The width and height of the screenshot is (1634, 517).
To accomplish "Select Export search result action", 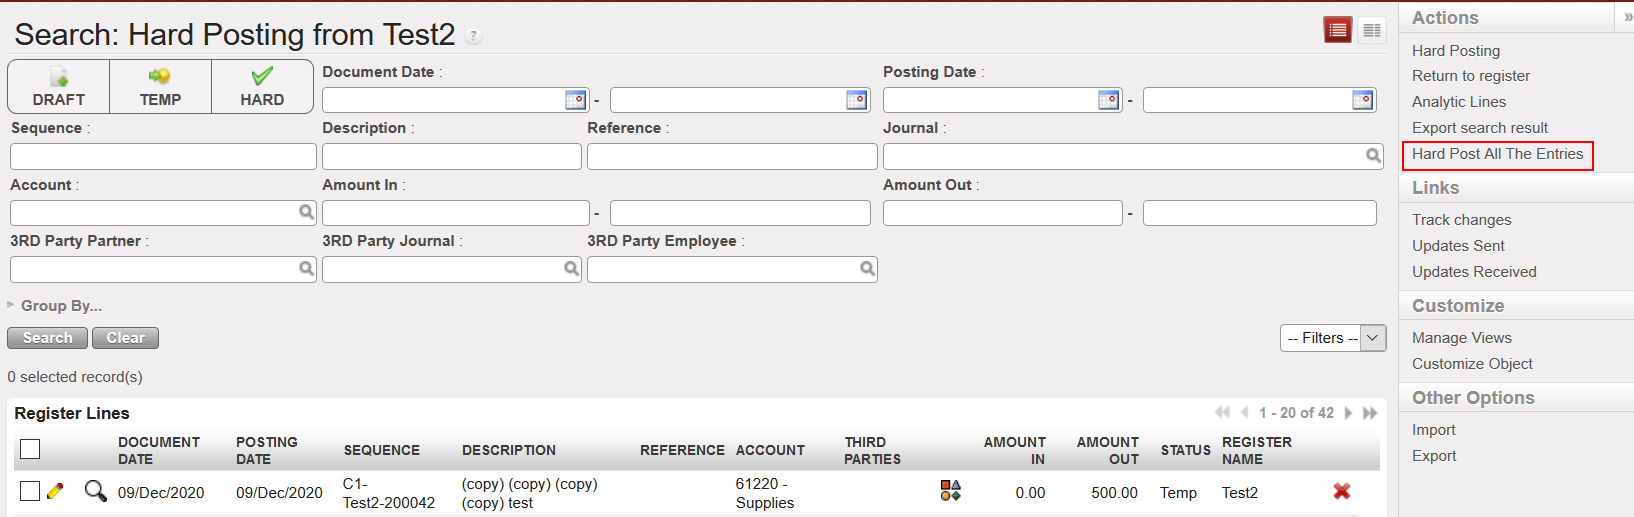I will click(1479, 128).
